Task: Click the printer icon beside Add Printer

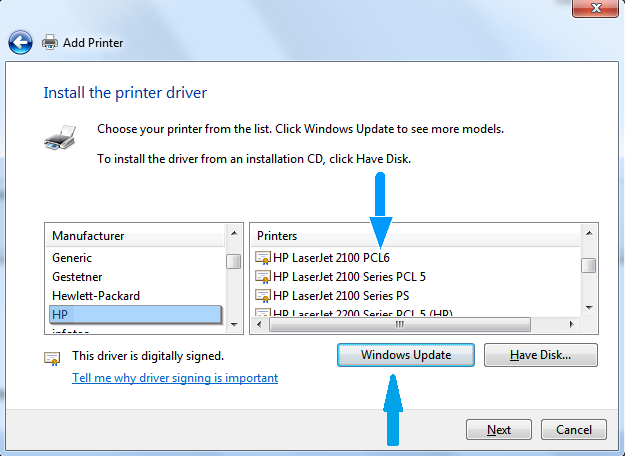Action: [50, 42]
